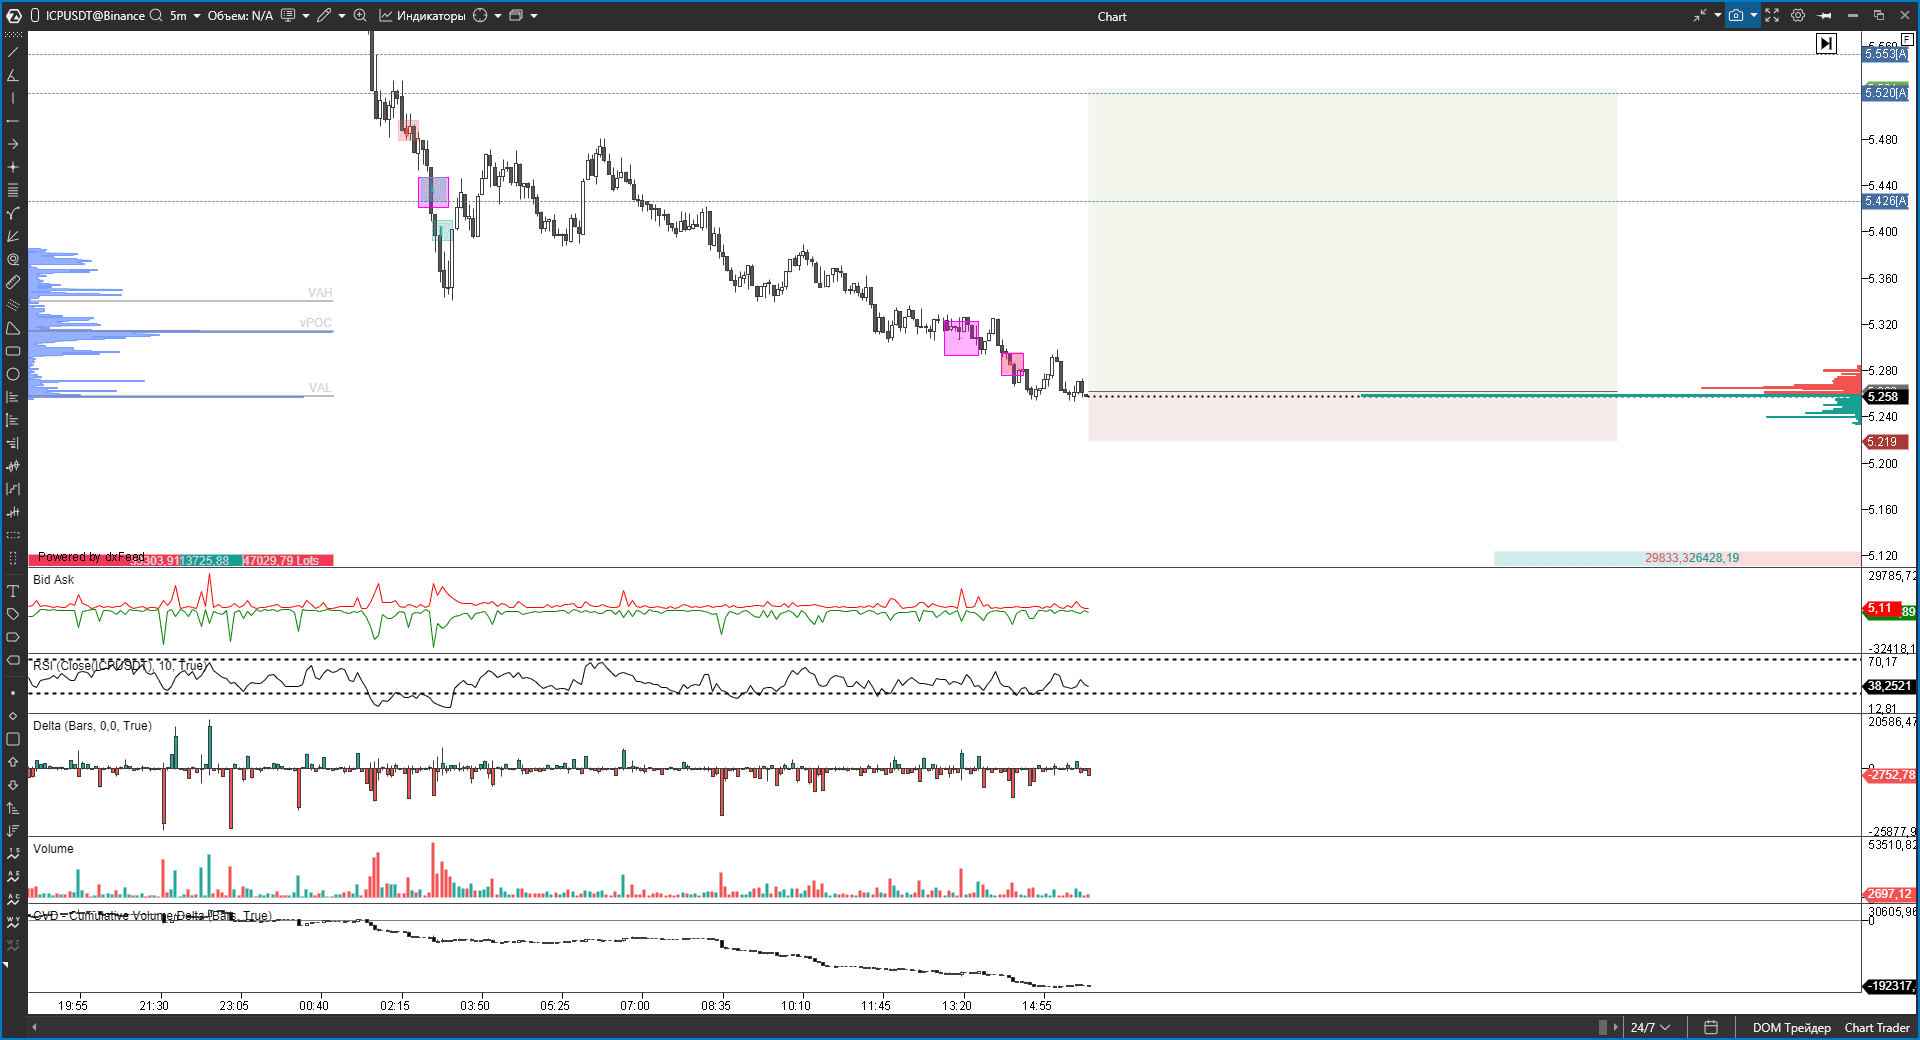The height and width of the screenshot is (1040, 1920).
Task: Select the triangle shape tool
Action: click(13, 328)
